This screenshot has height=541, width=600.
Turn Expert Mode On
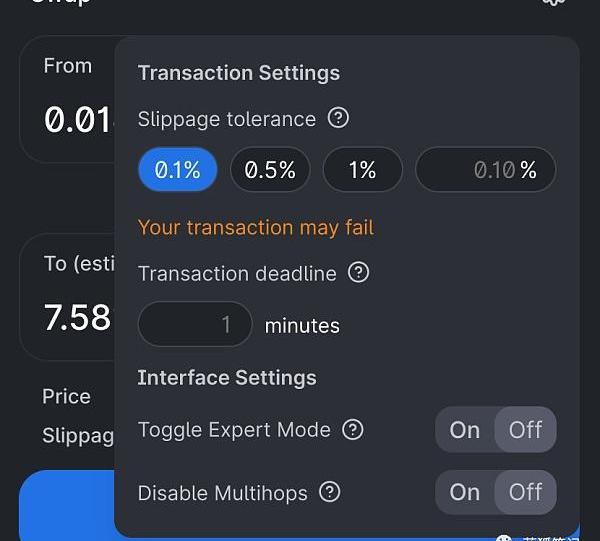pyautogui.click(x=465, y=430)
